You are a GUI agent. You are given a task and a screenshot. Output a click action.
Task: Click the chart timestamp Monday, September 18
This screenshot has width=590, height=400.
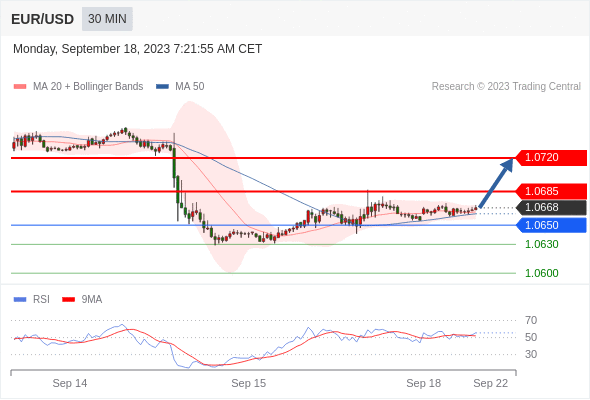(x=137, y=49)
